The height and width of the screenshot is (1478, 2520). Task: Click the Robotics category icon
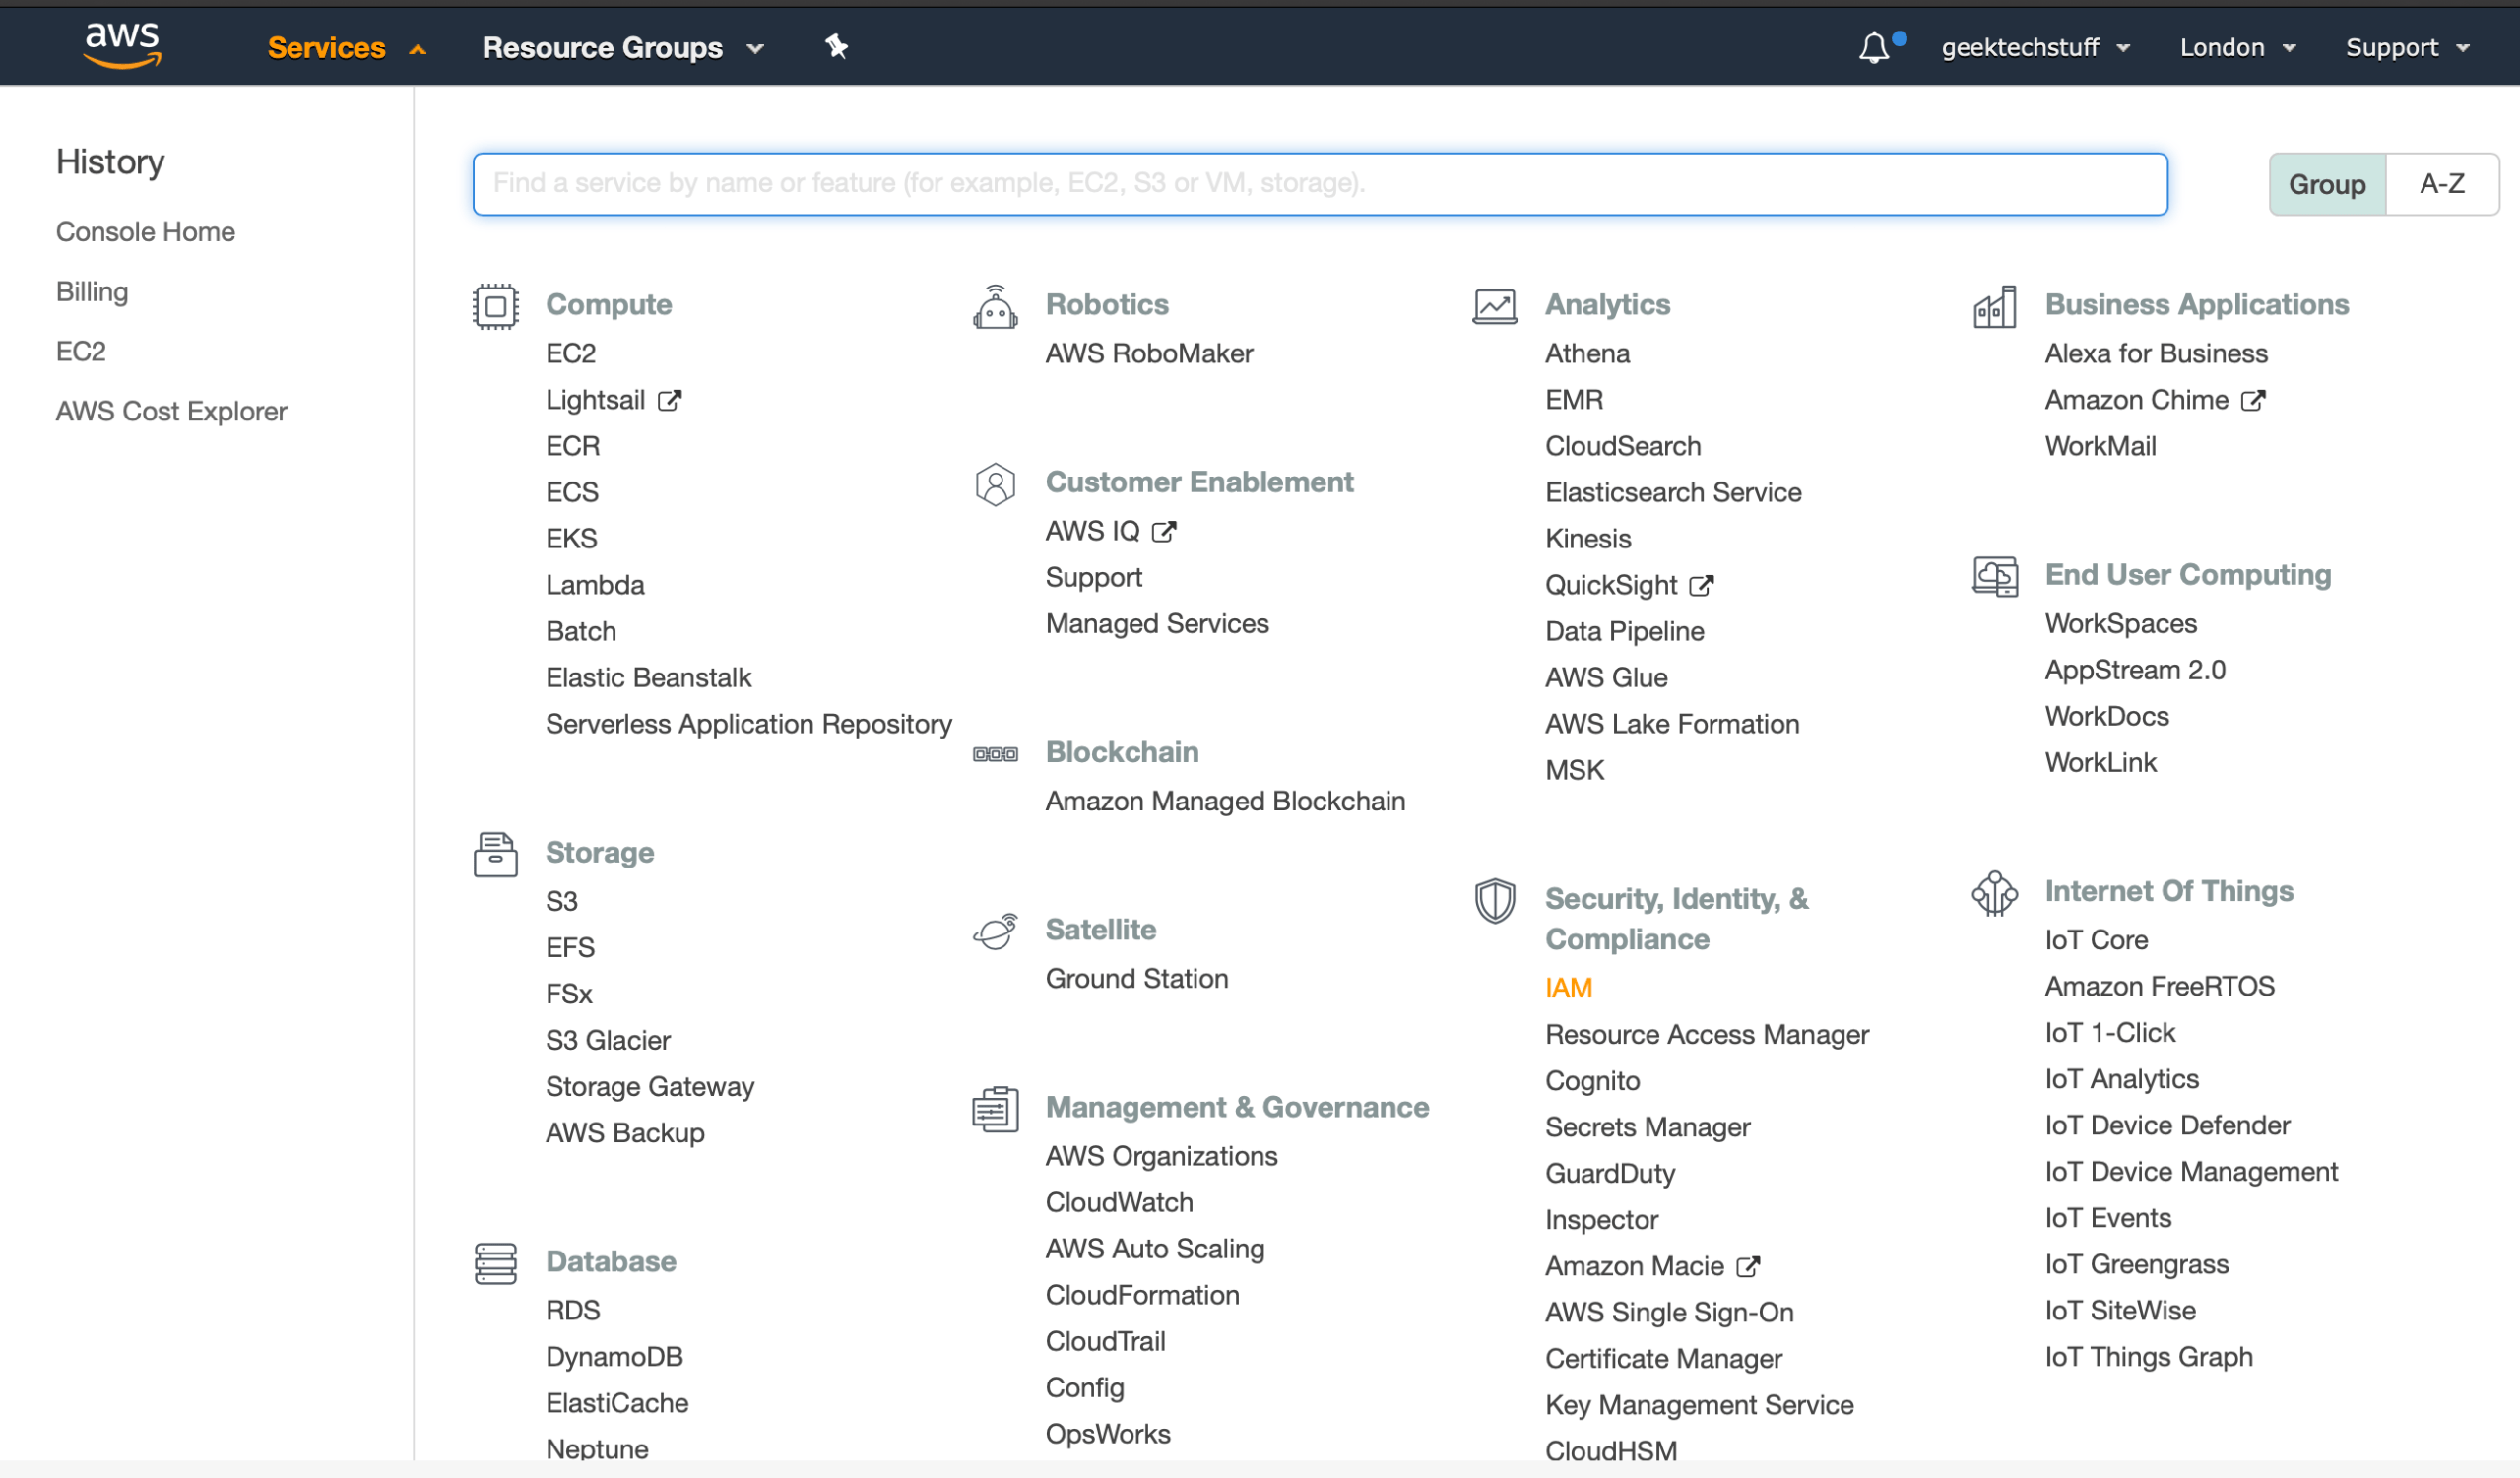[x=994, y=306]
